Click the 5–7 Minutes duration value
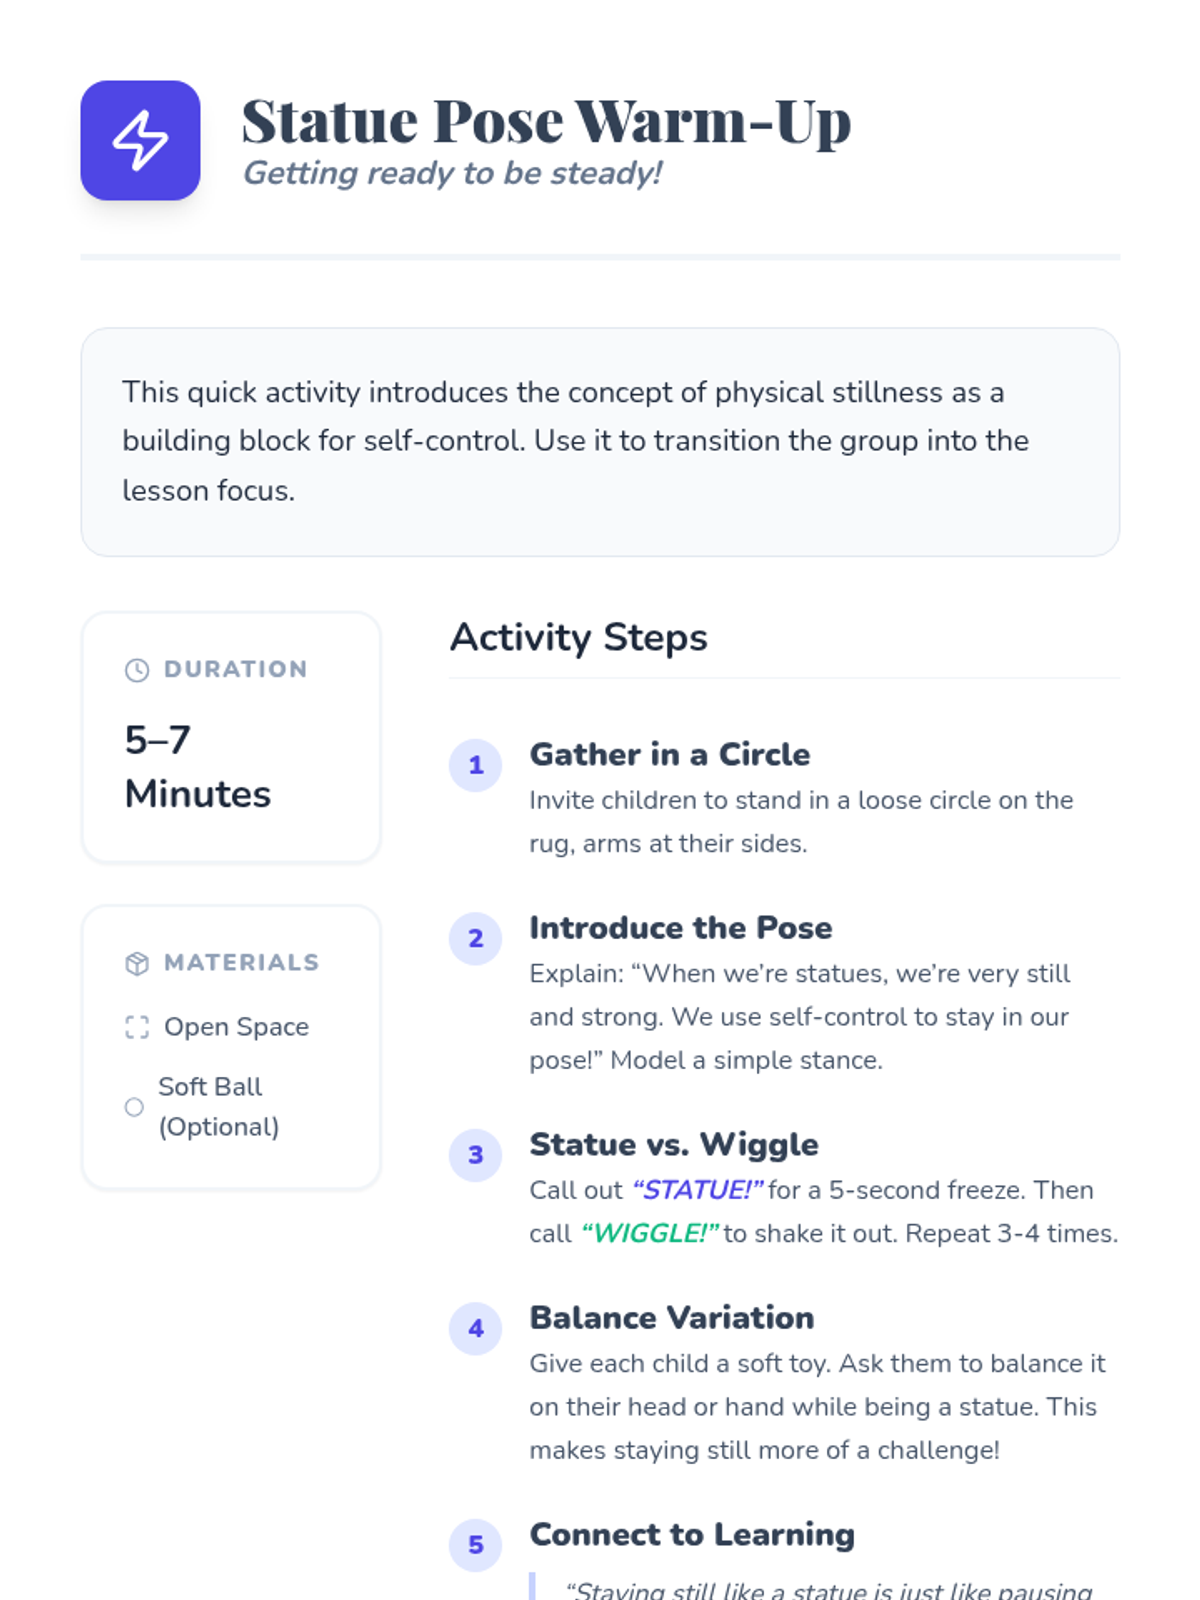Screen dimensions: 1200x1600 198,767
